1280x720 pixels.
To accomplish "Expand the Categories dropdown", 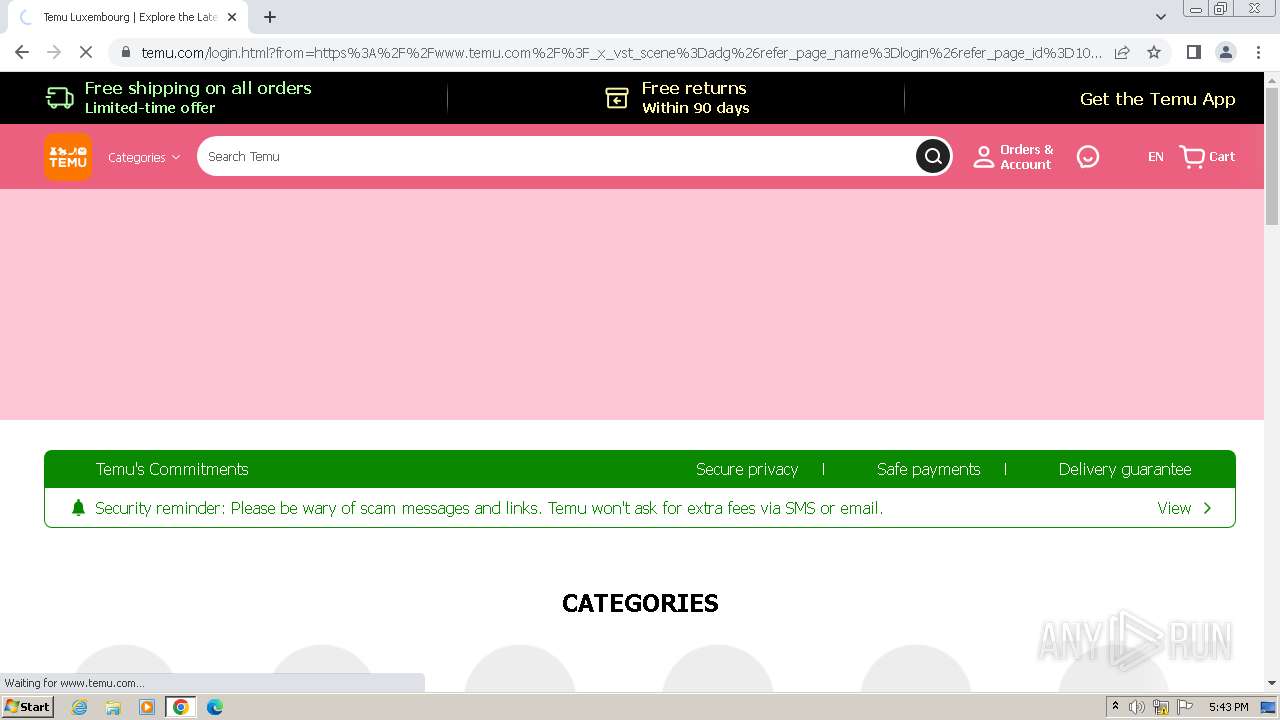I will (144, 157).
